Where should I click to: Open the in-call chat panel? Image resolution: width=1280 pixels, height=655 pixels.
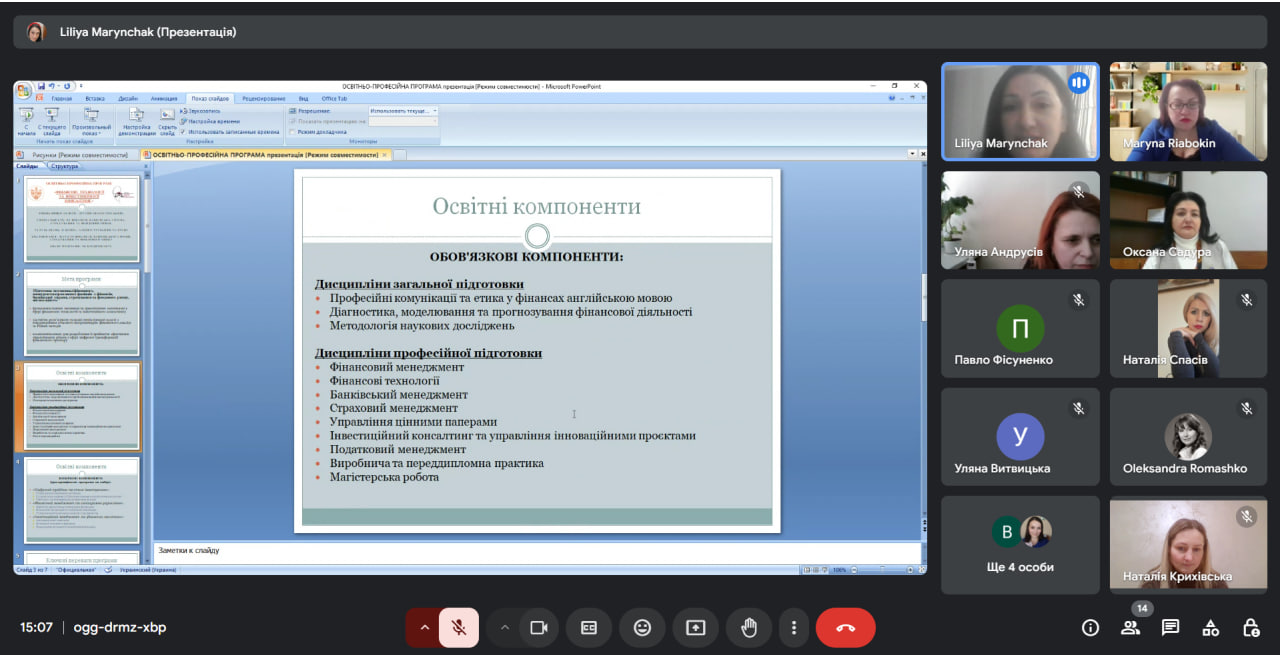1170,628
